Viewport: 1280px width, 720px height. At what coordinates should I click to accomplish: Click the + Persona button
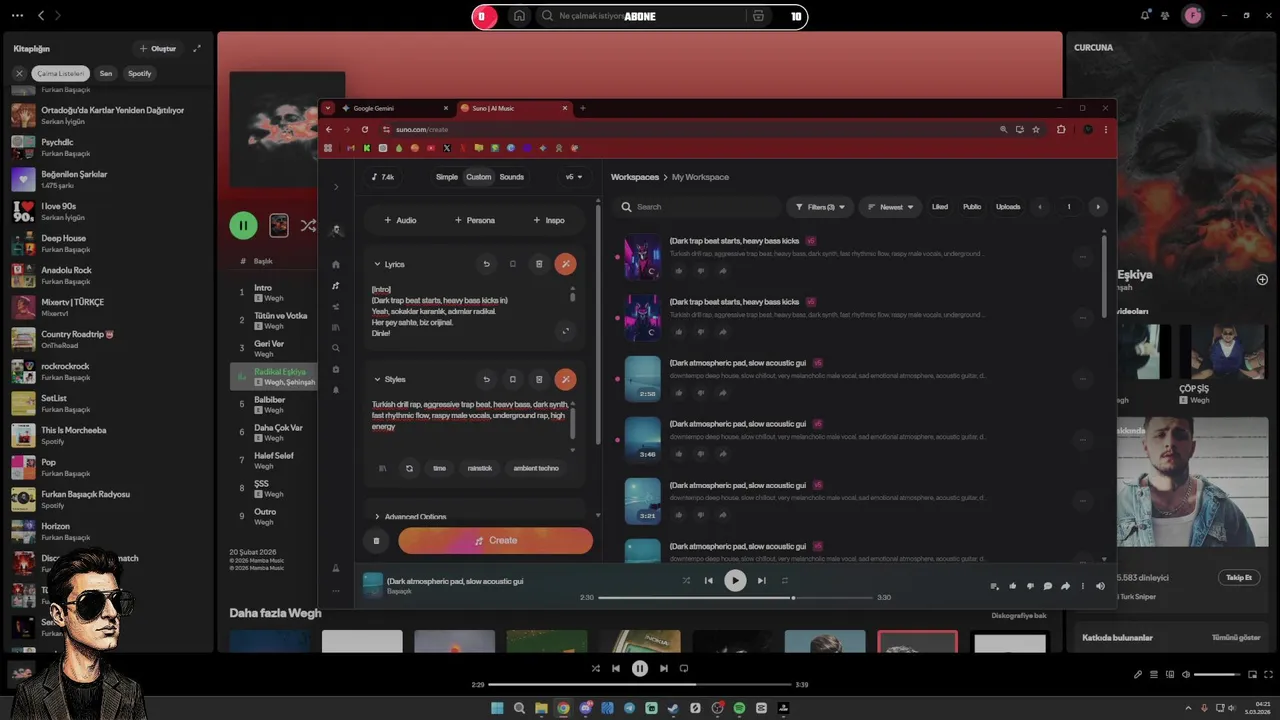click(x=474, y=220)
